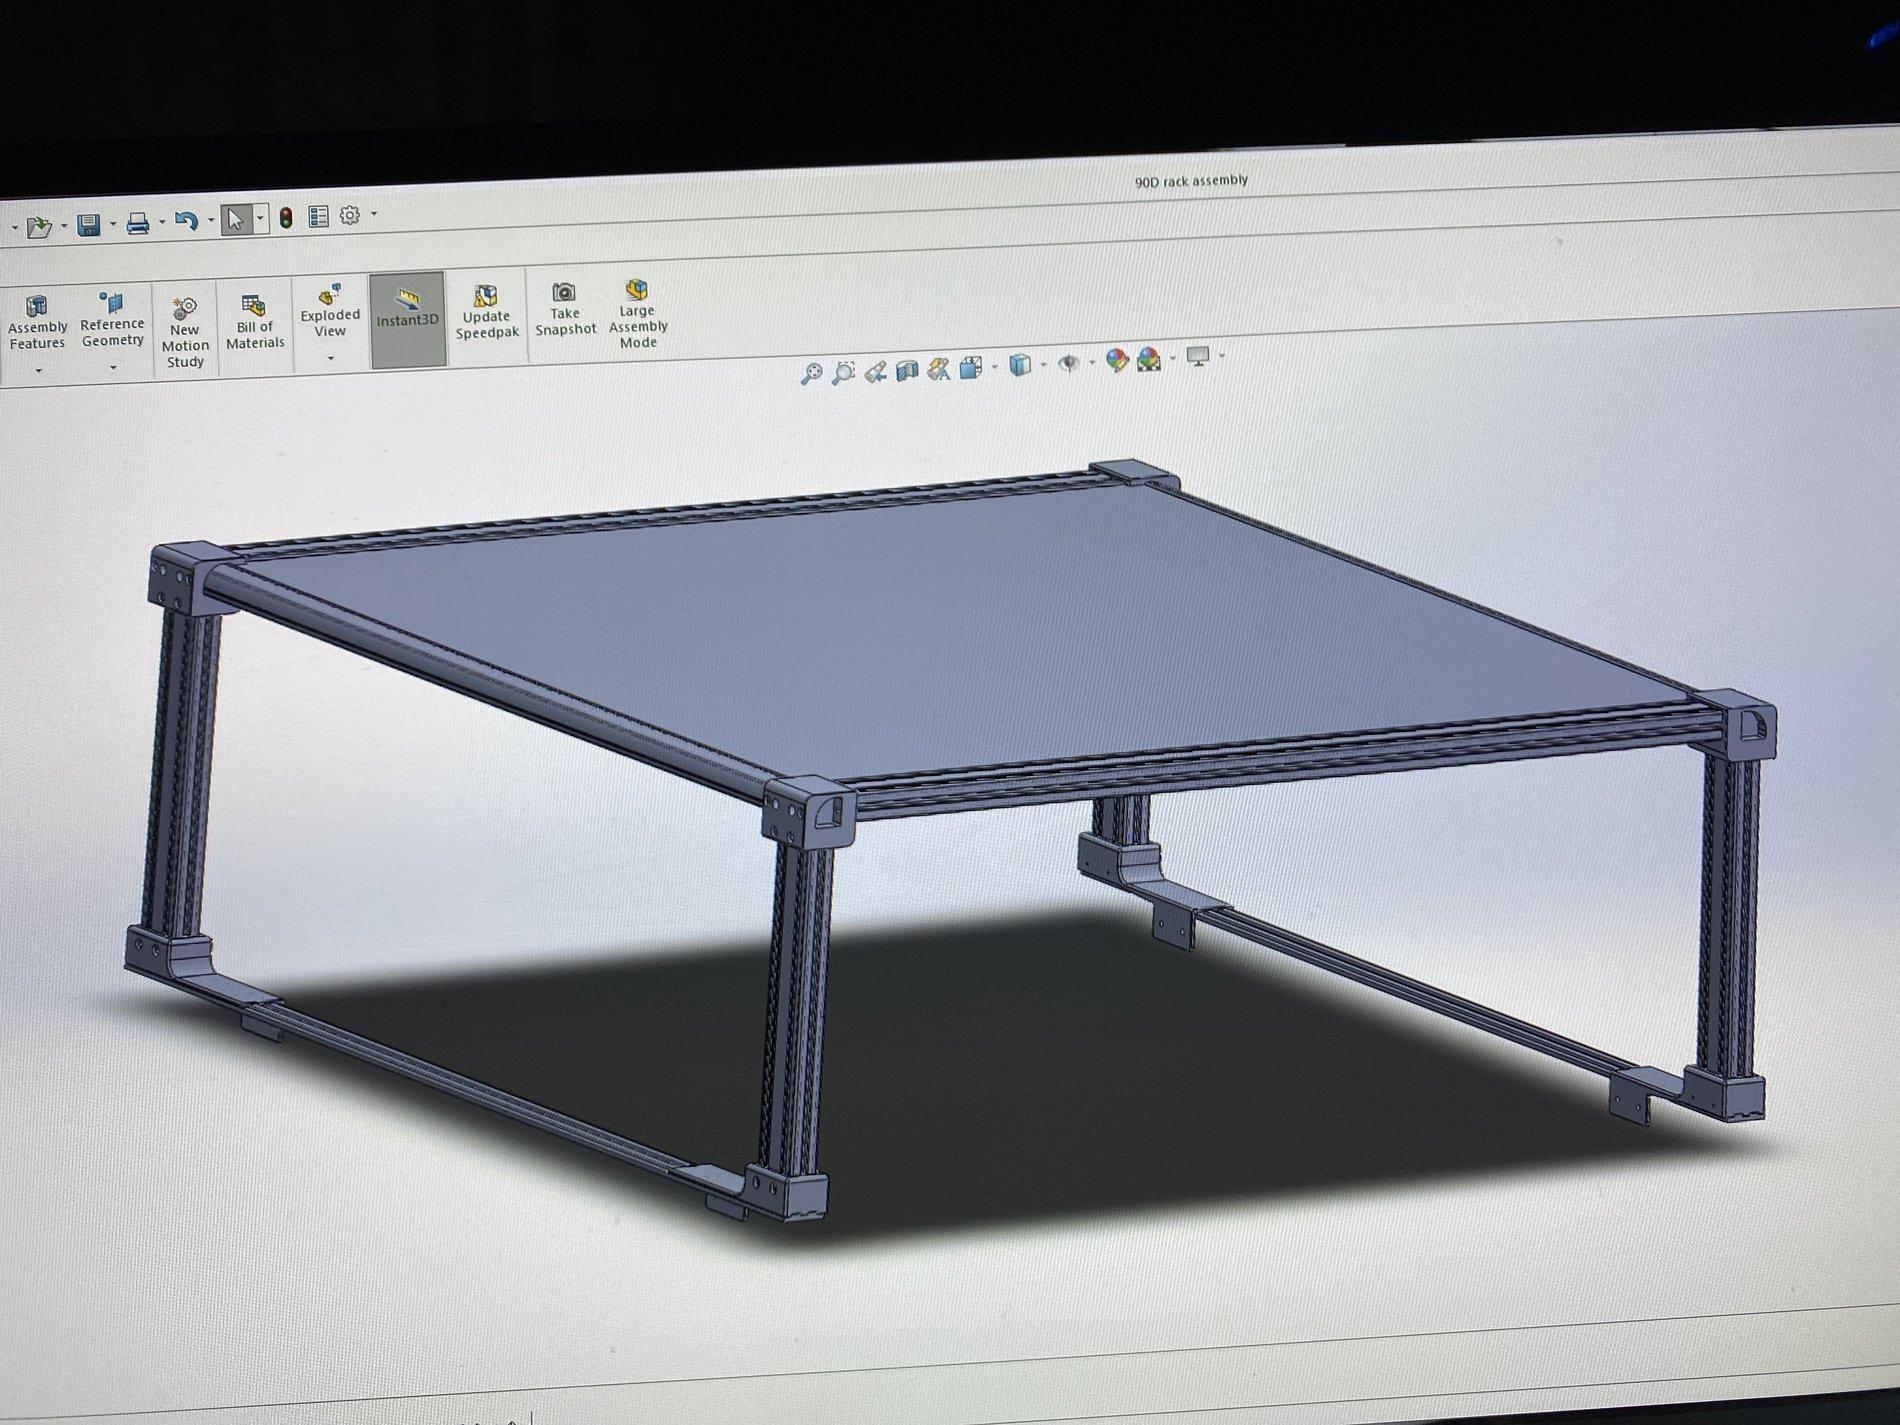Open View Settings monitor icon

click(x=1197, y=356)
